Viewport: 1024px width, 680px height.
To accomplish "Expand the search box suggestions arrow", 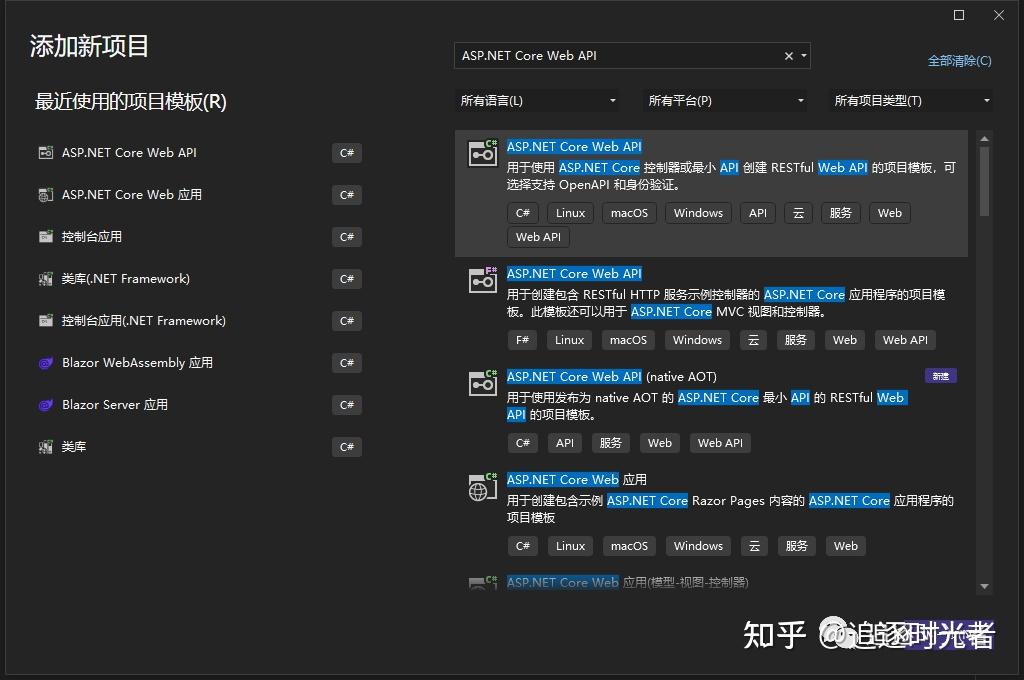I will point(805,56).
